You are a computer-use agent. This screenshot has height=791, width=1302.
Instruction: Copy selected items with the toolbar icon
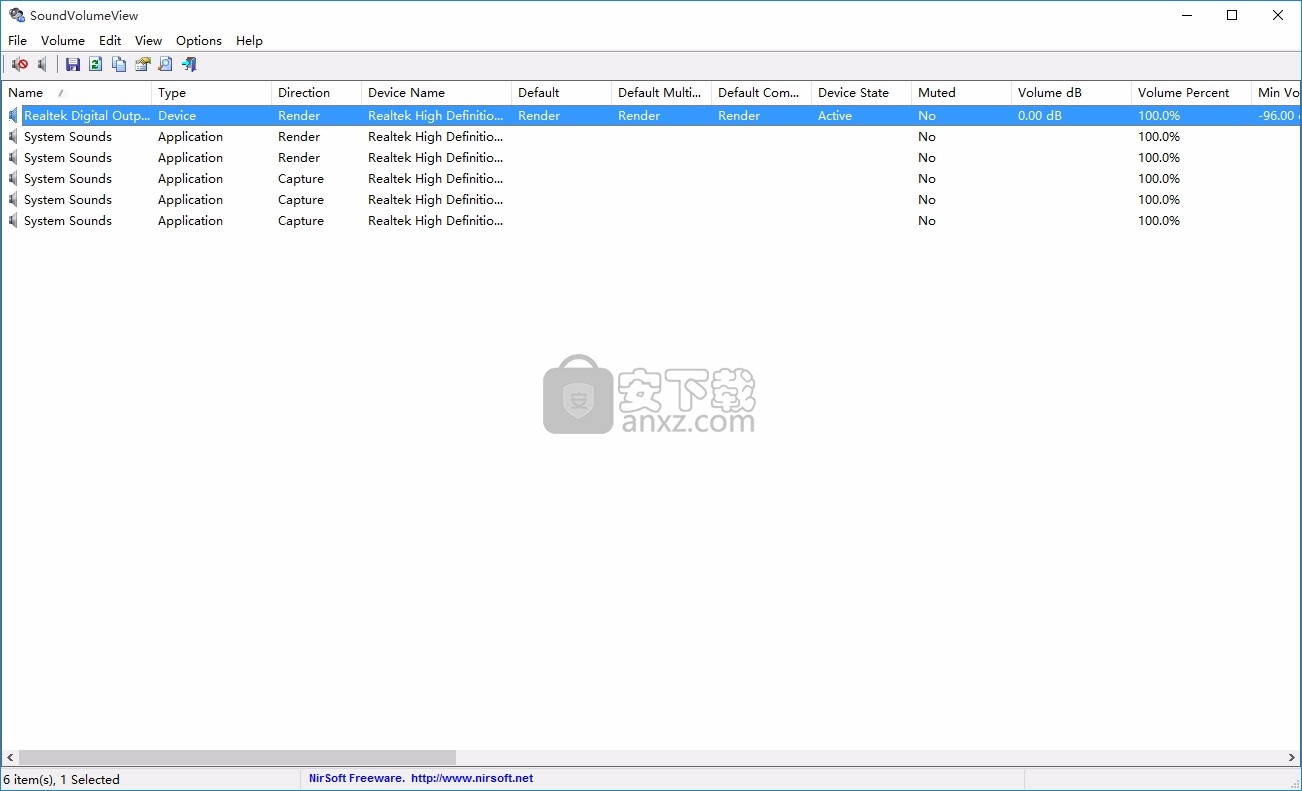point(119,64)
